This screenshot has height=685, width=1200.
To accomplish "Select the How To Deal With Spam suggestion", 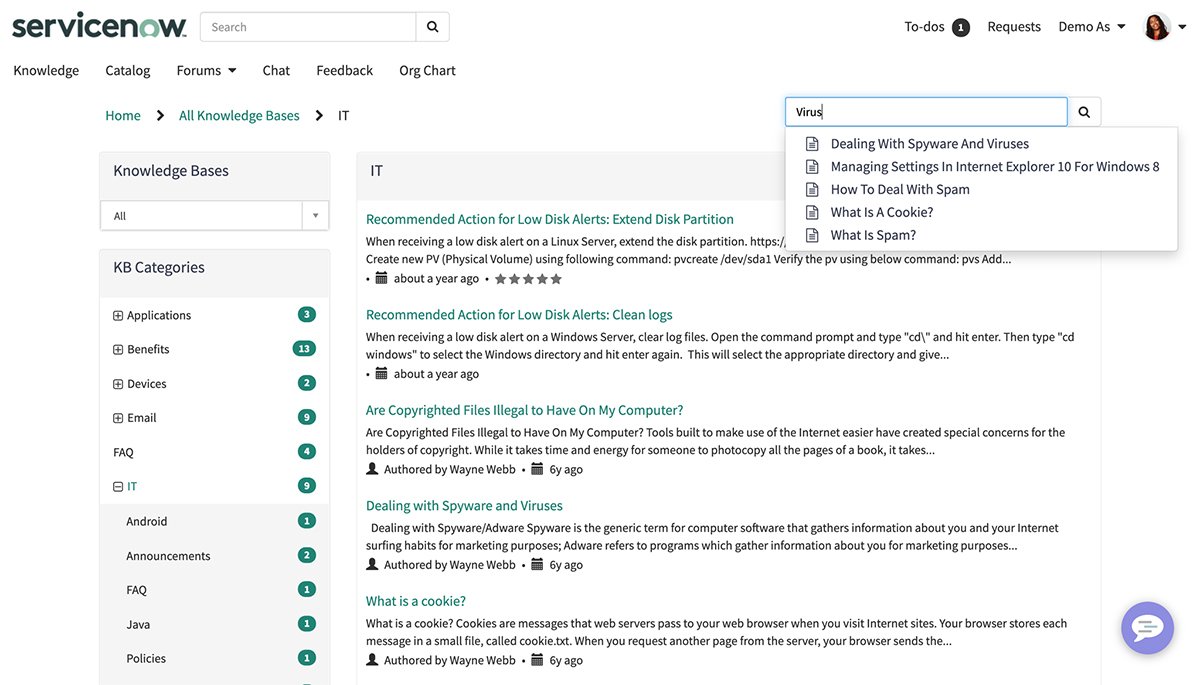I will tap(900, 189).
